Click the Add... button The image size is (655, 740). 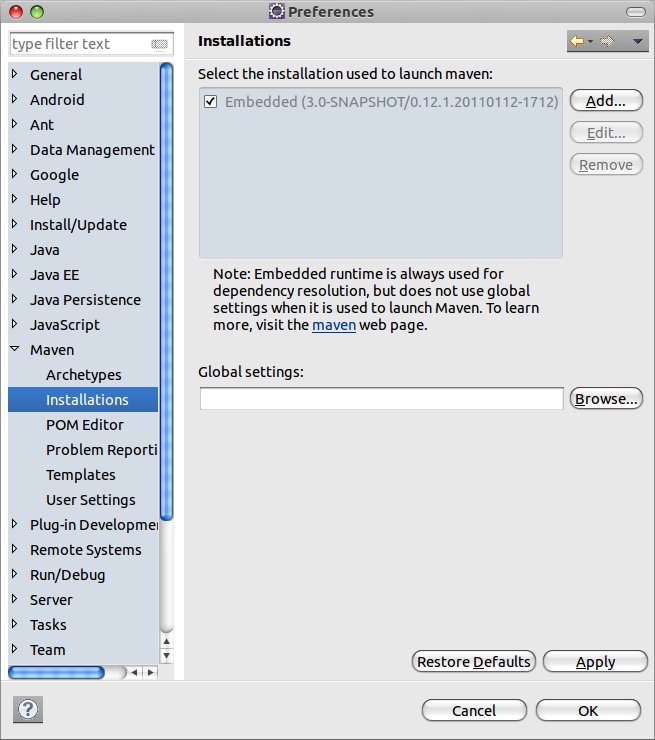click(x=606, y=101)
